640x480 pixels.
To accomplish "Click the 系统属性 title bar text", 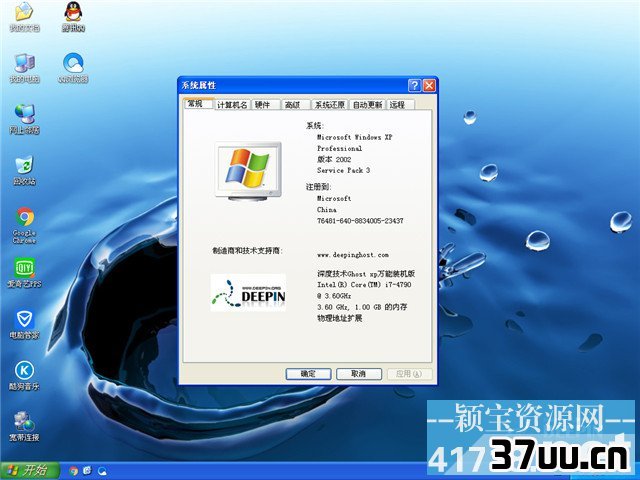I will click(x=199, y=86).
